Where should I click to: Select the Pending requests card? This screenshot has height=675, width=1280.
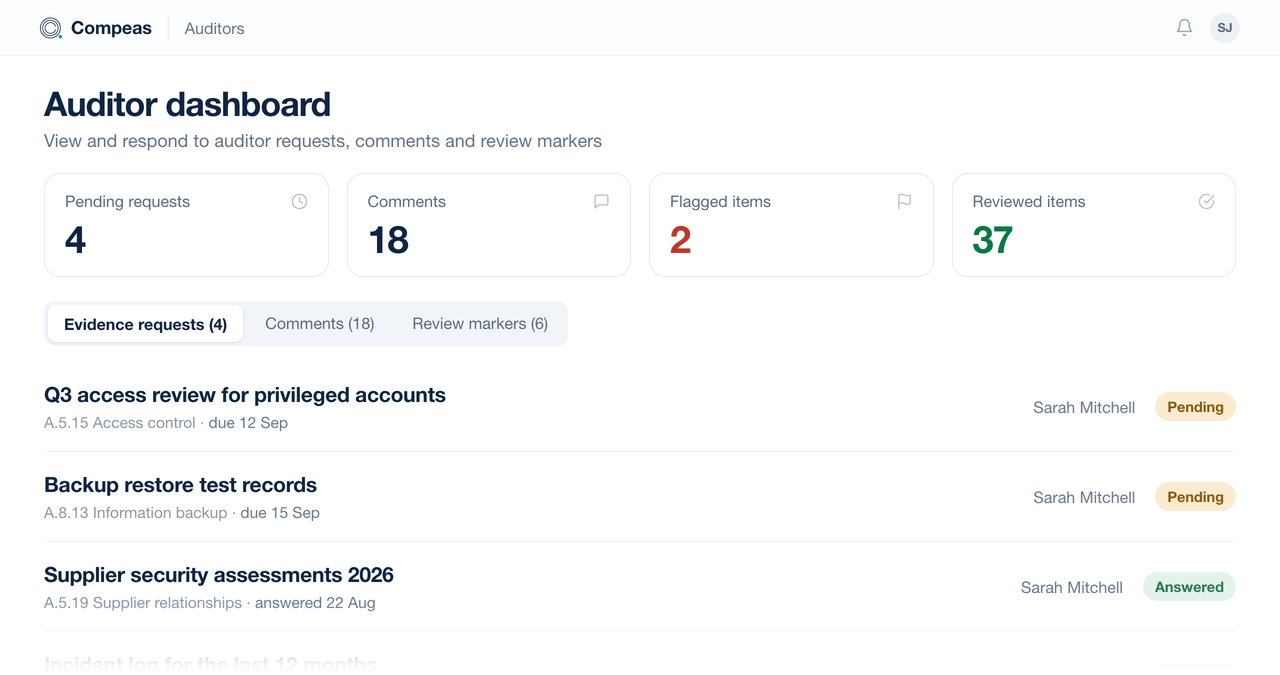(x=186, y=225)
